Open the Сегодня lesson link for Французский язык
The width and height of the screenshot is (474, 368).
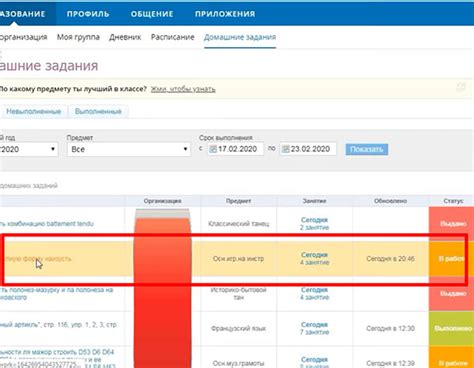[314, 325]
